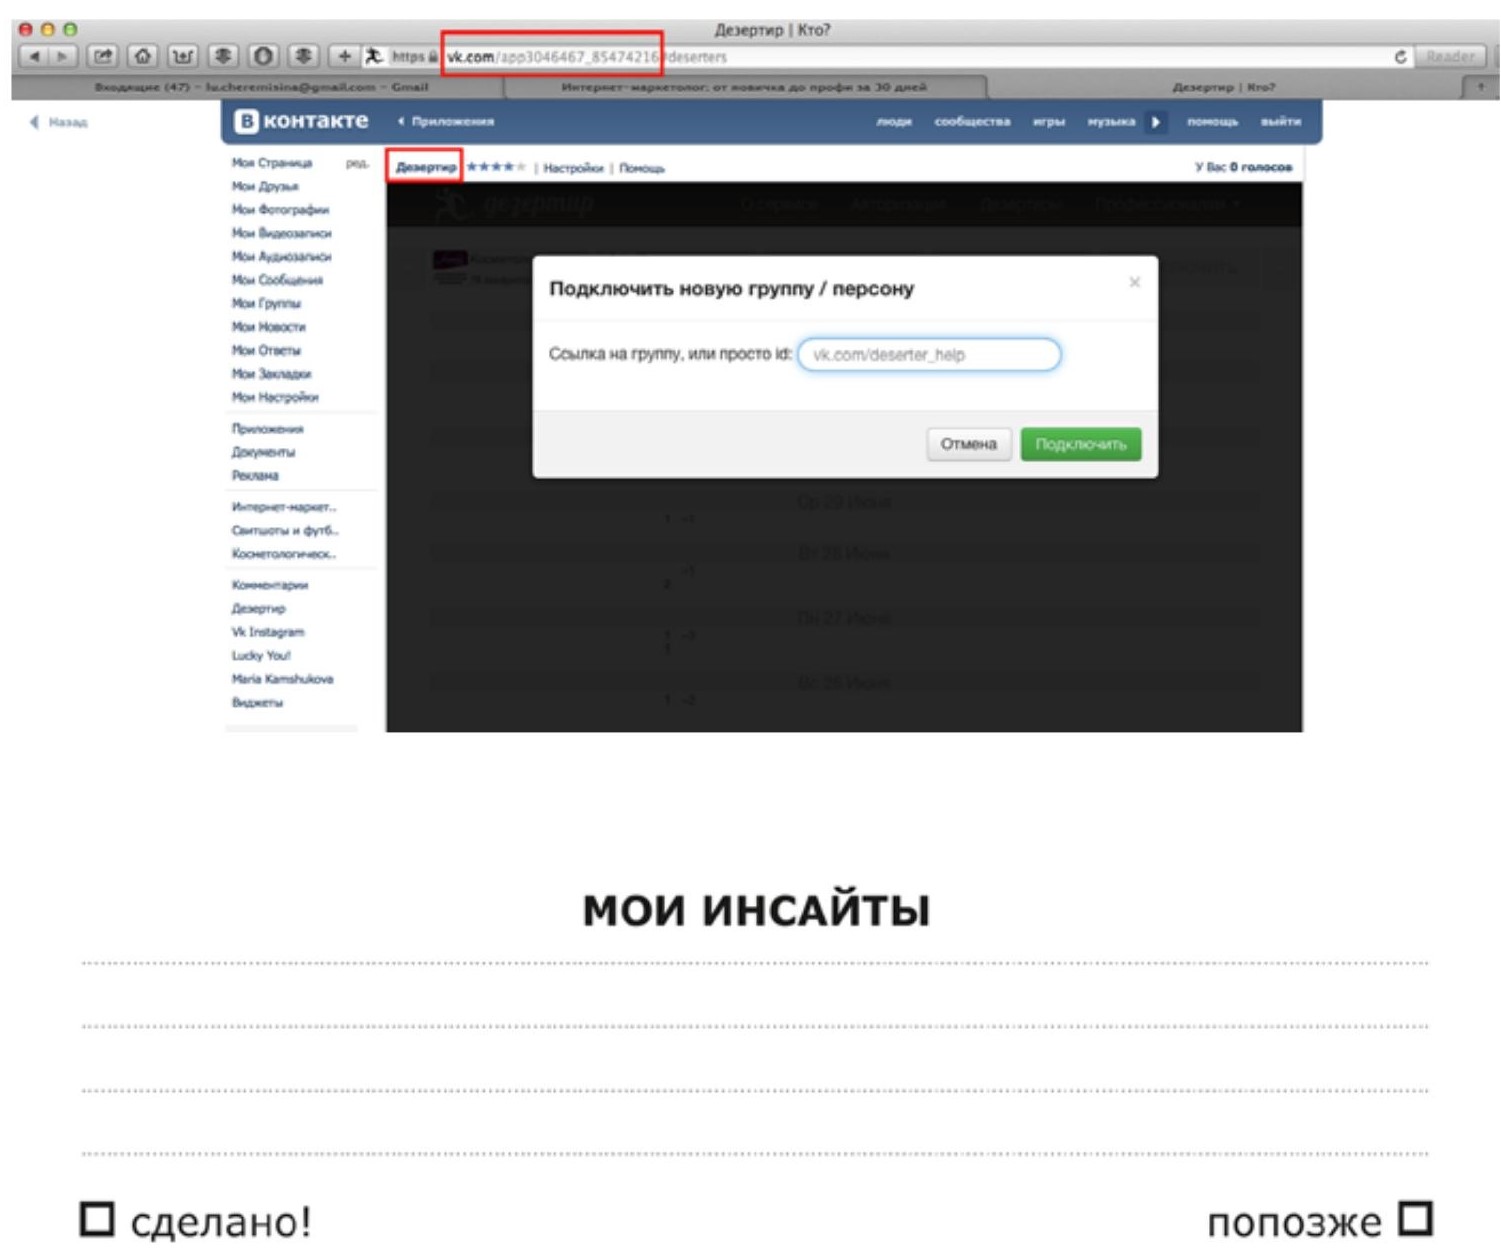Tick the 'попозже' checkbox
Viewport: 1501px width, 1252px height.
[x=1415, y=1218]
